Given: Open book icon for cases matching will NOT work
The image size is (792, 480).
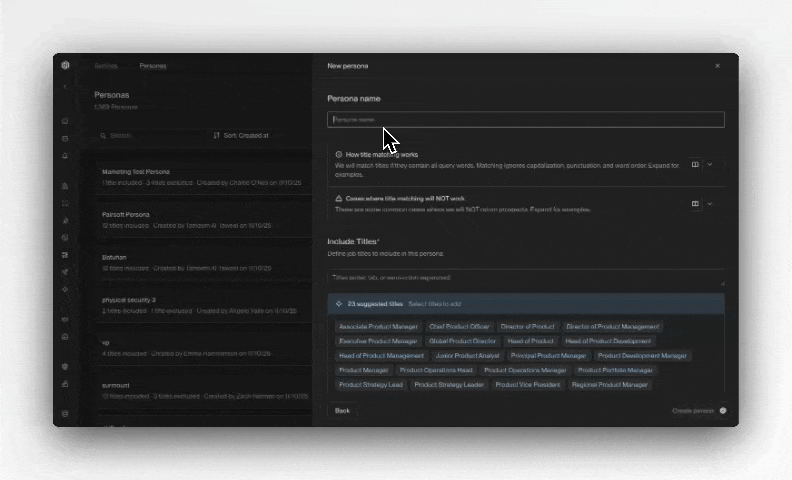Looking at the screenshot, I should pyautogui.click(x=695, y=204).
